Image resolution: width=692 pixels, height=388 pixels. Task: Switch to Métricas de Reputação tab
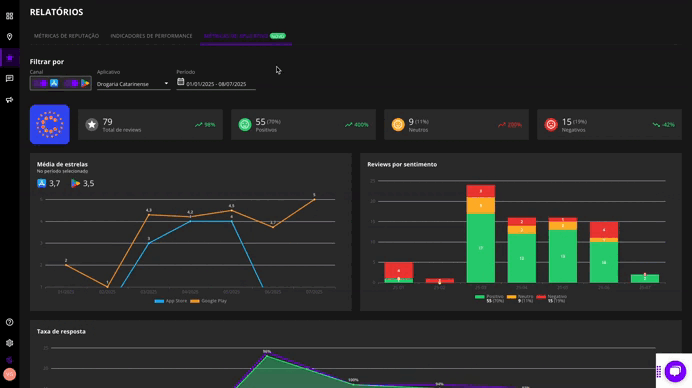tap(66, 36)
